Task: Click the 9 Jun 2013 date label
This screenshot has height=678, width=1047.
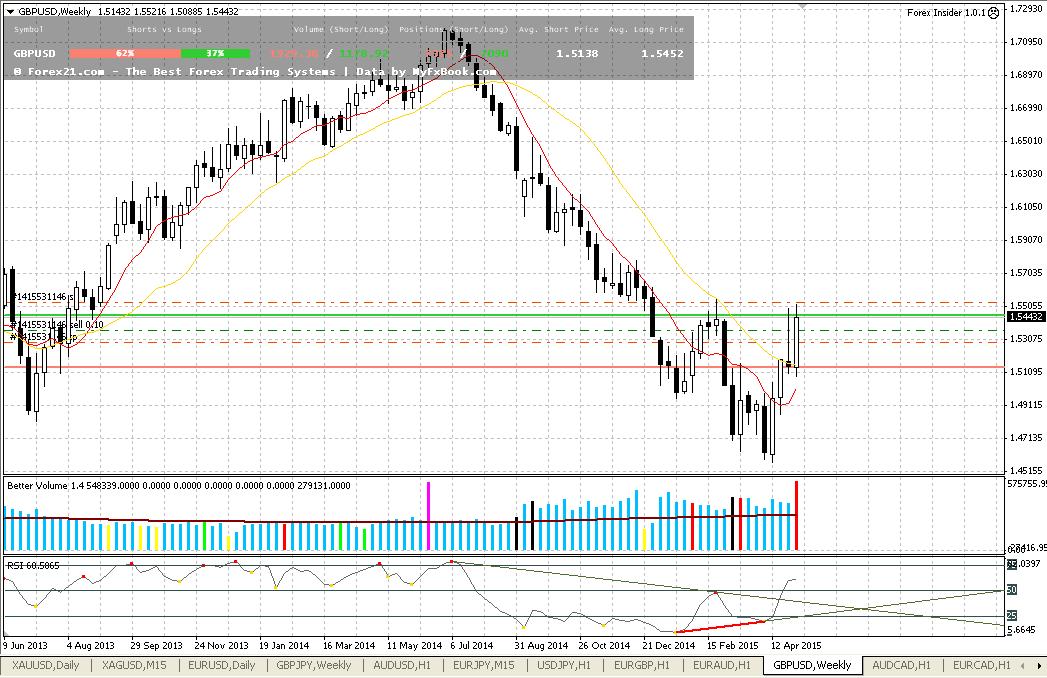Action: [25, 646]
